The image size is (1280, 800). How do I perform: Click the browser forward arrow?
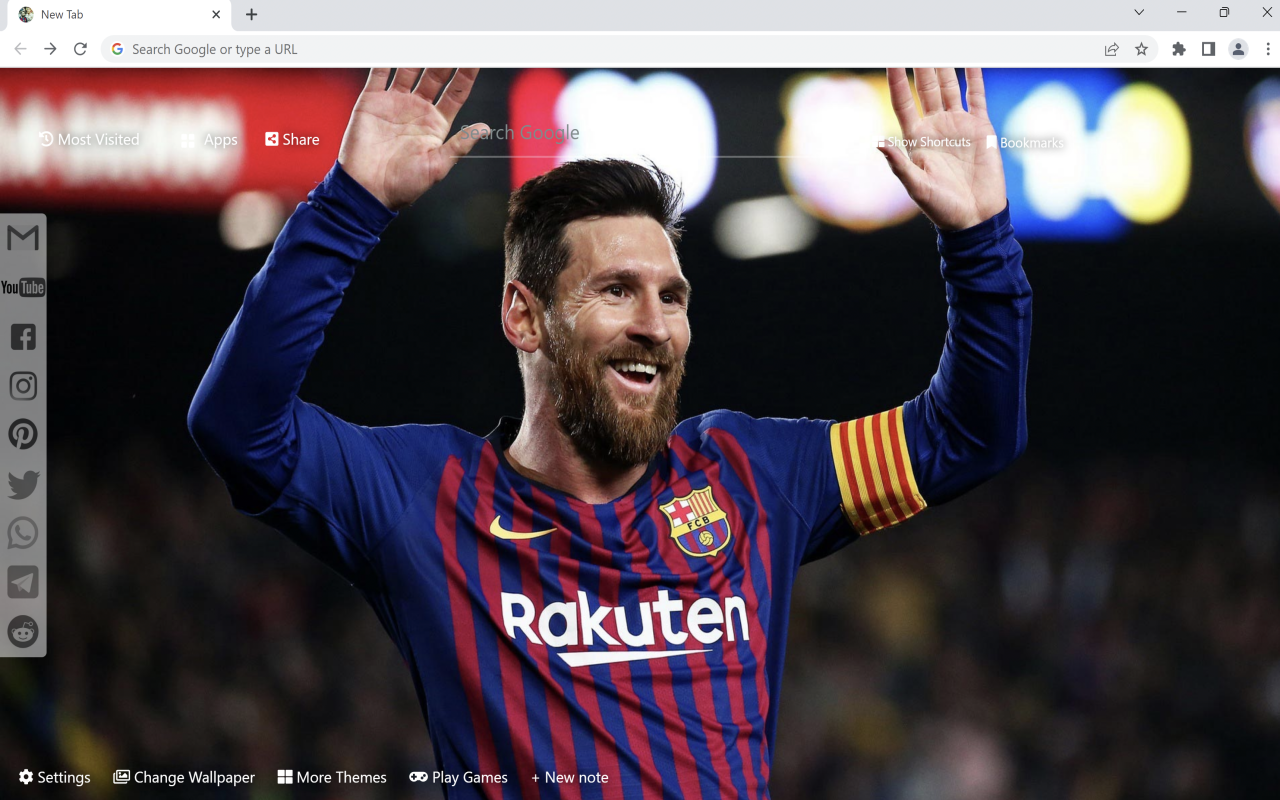pyautogui.click(x=50, y=49)
